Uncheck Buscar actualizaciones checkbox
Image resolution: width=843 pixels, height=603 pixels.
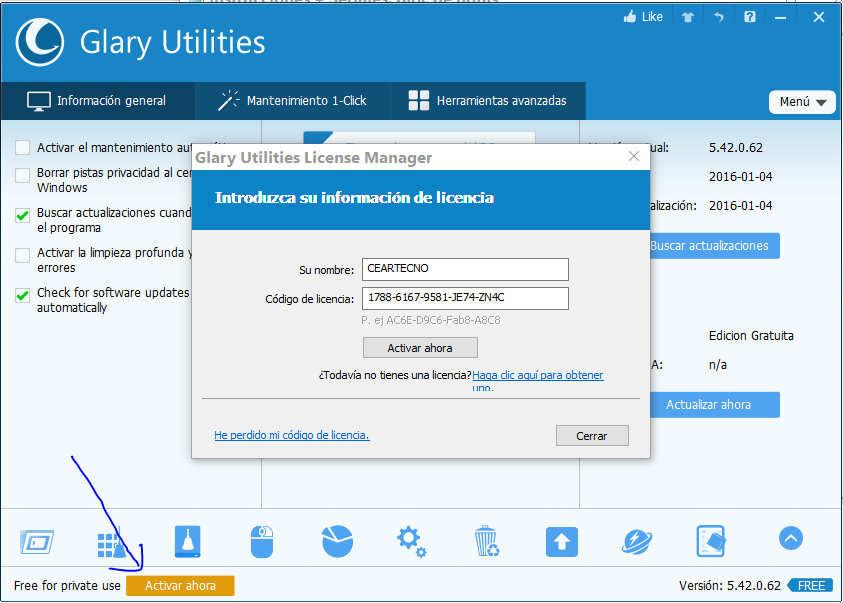pos(23,216)
